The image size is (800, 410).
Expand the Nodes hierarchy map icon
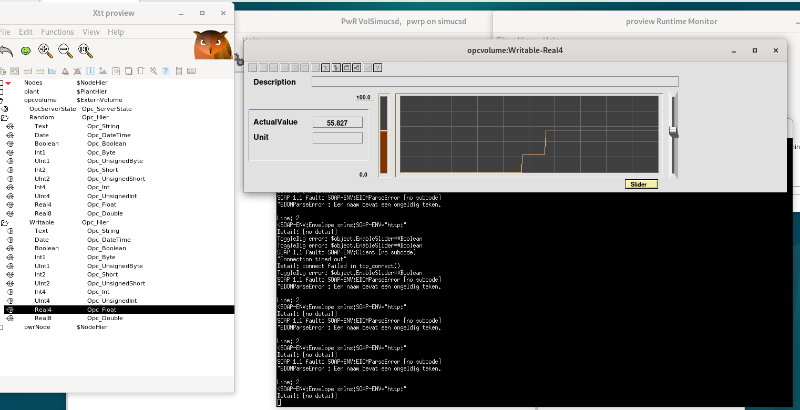pyautogui.click(x=2, y=83)
